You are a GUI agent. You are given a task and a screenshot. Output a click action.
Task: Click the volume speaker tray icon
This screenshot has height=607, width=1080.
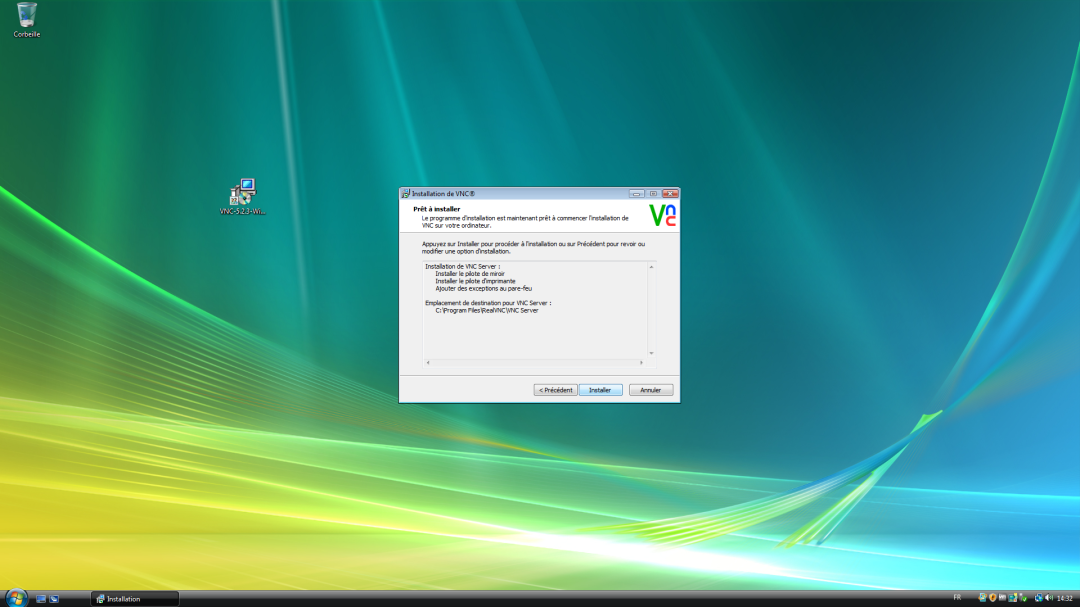1049,598
